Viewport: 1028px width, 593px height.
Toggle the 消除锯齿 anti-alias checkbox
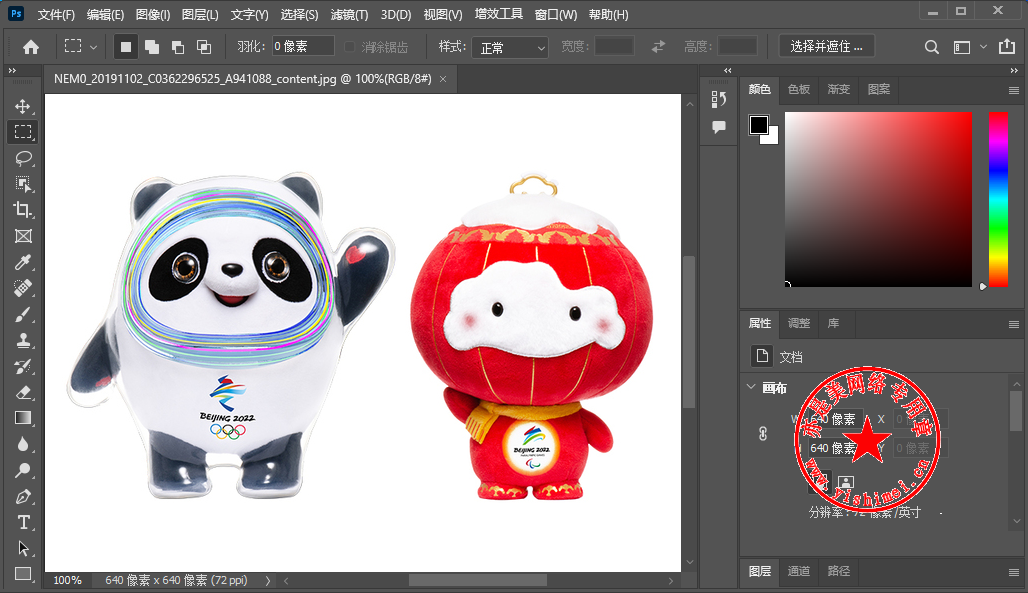point(349,47)
